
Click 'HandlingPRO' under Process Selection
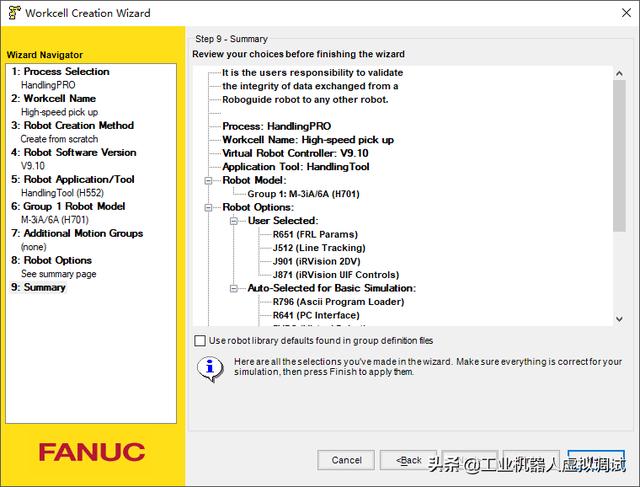point(48,85)
